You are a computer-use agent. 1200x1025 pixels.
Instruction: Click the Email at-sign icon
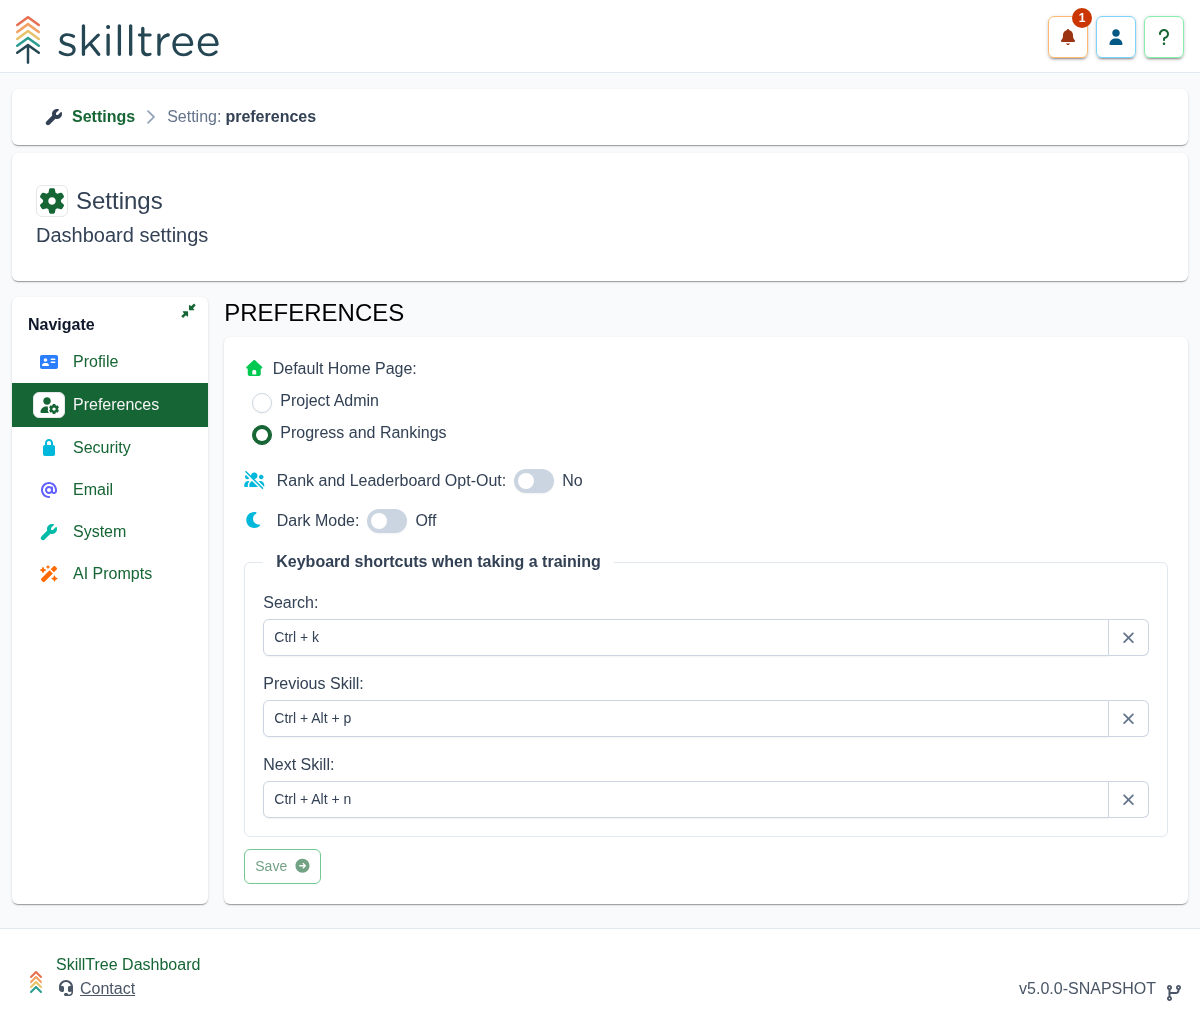(x=49, y=490)
